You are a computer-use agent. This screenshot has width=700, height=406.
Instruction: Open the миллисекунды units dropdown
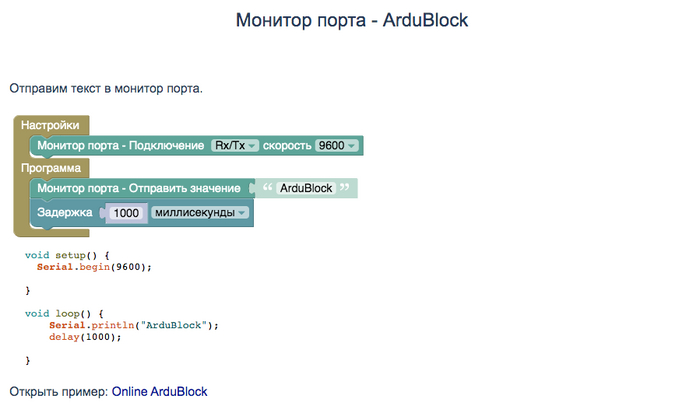(200, 213)
